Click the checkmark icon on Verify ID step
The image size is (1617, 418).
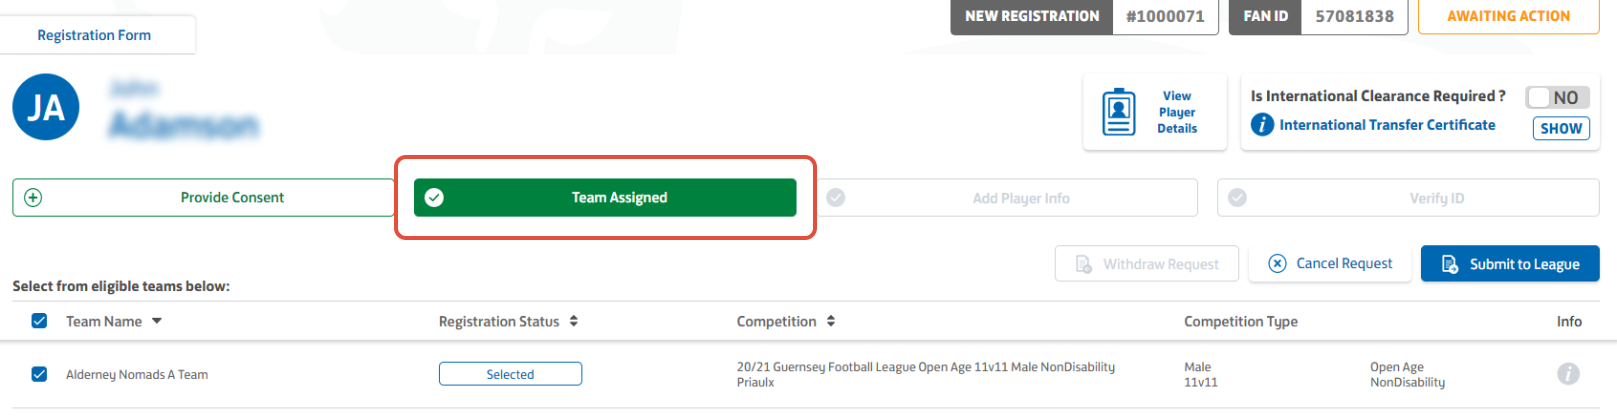tap(1237, 198)
